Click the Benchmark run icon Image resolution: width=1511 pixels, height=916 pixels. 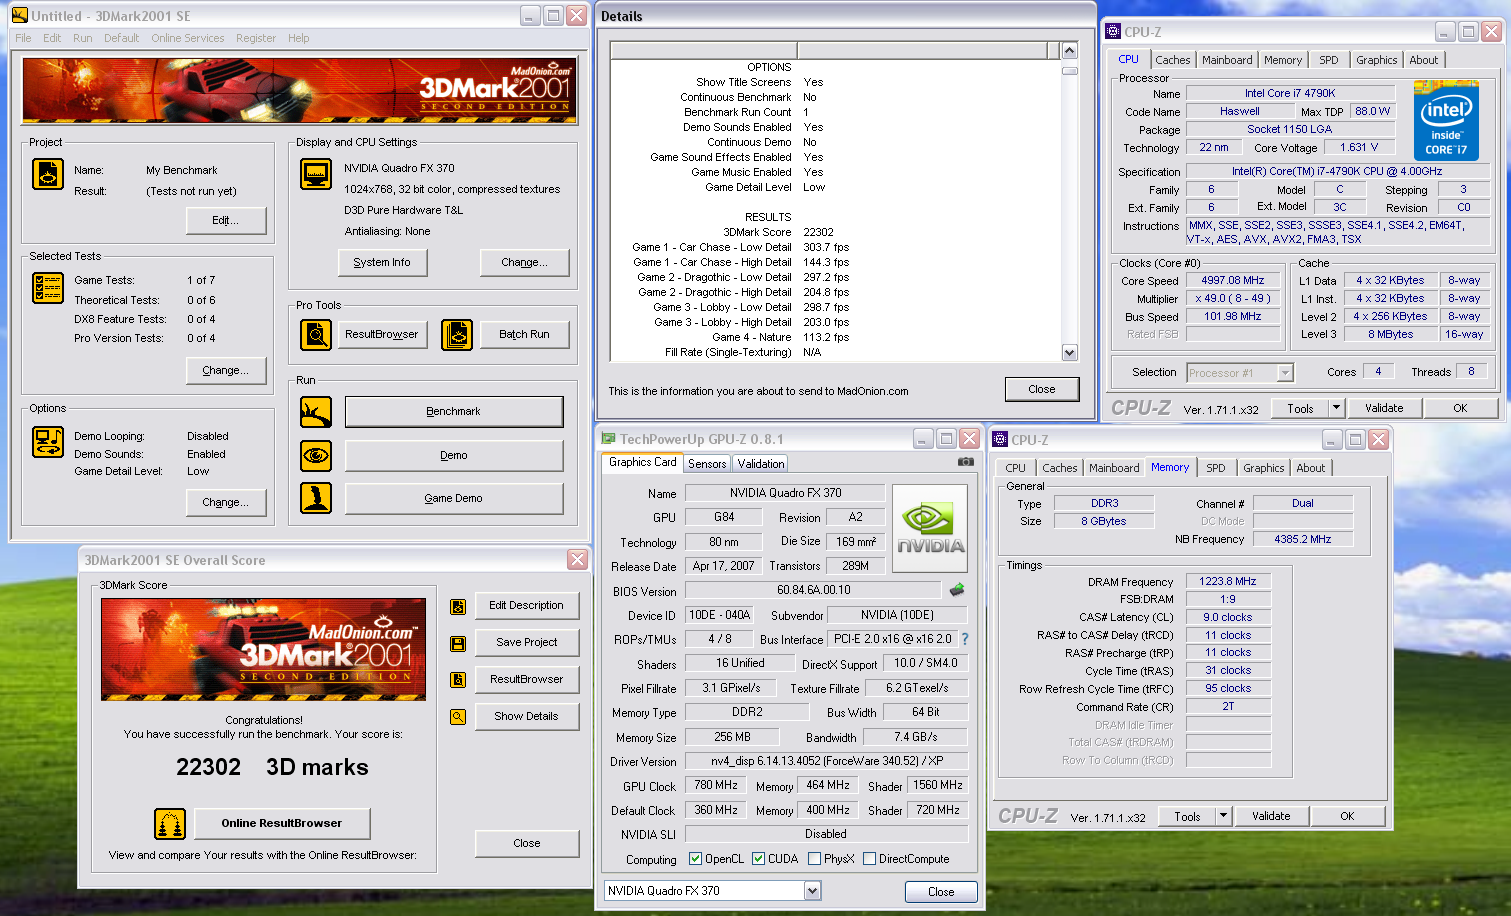[316, 412]
